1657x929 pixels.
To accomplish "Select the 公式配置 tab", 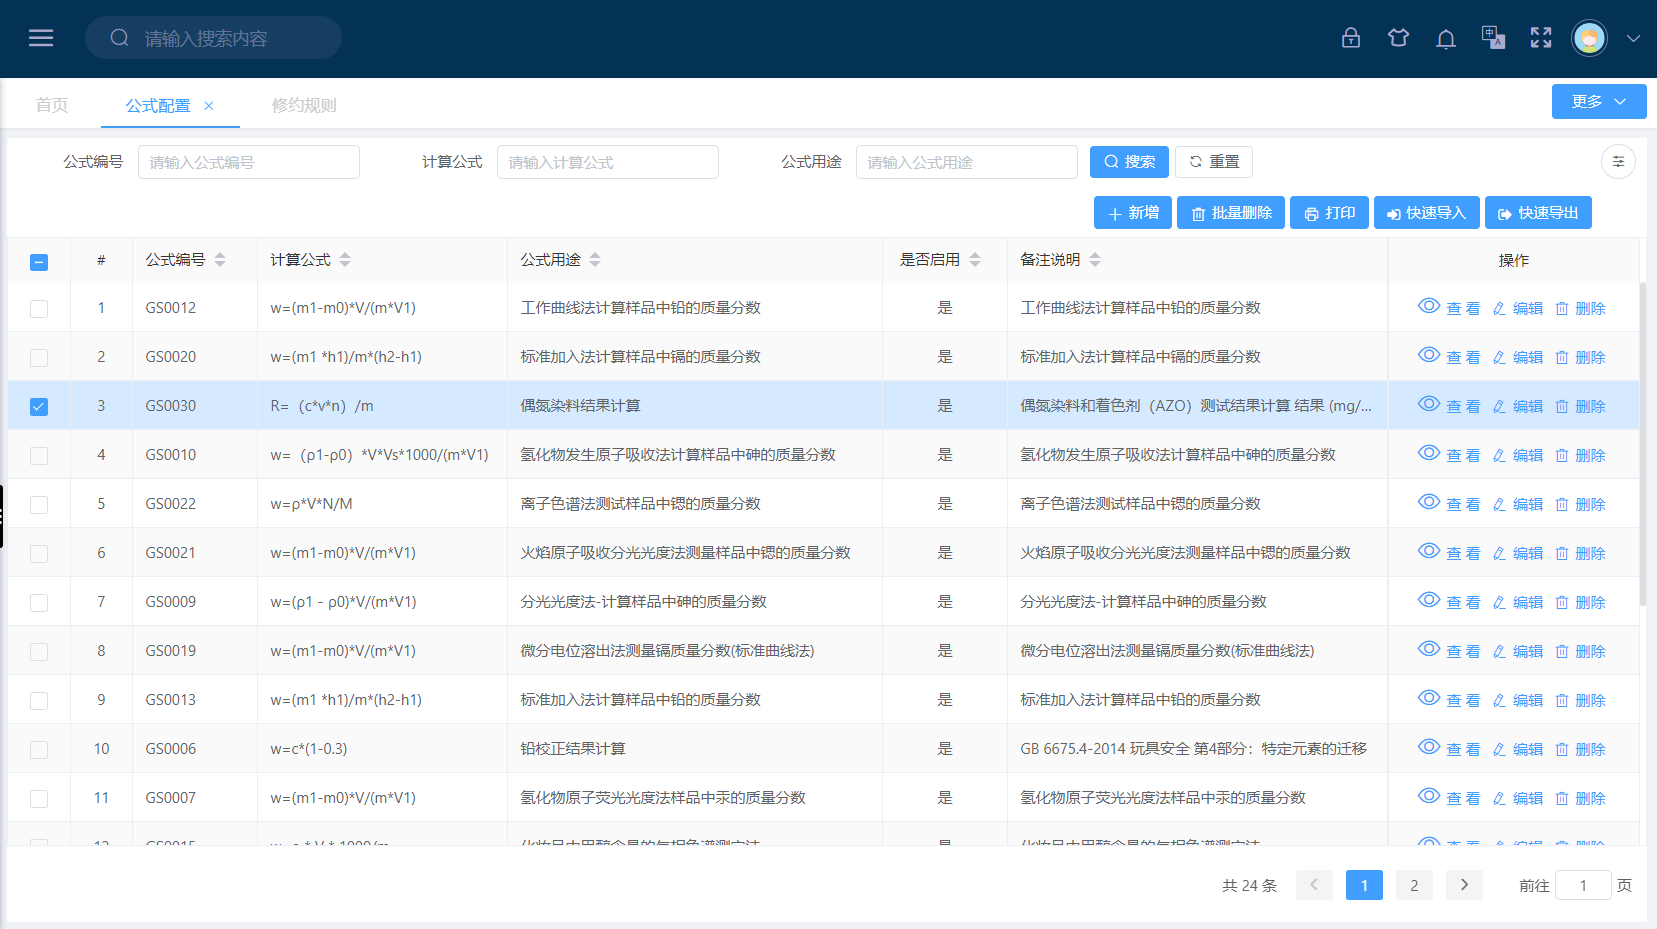I will 158,105.
